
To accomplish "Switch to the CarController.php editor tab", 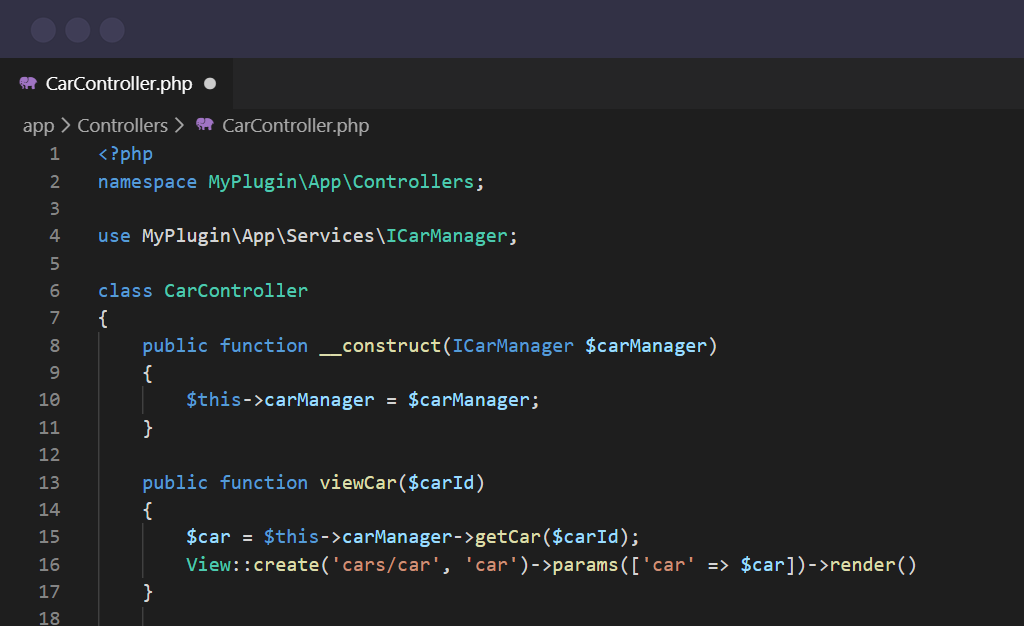I will (118, 84).
